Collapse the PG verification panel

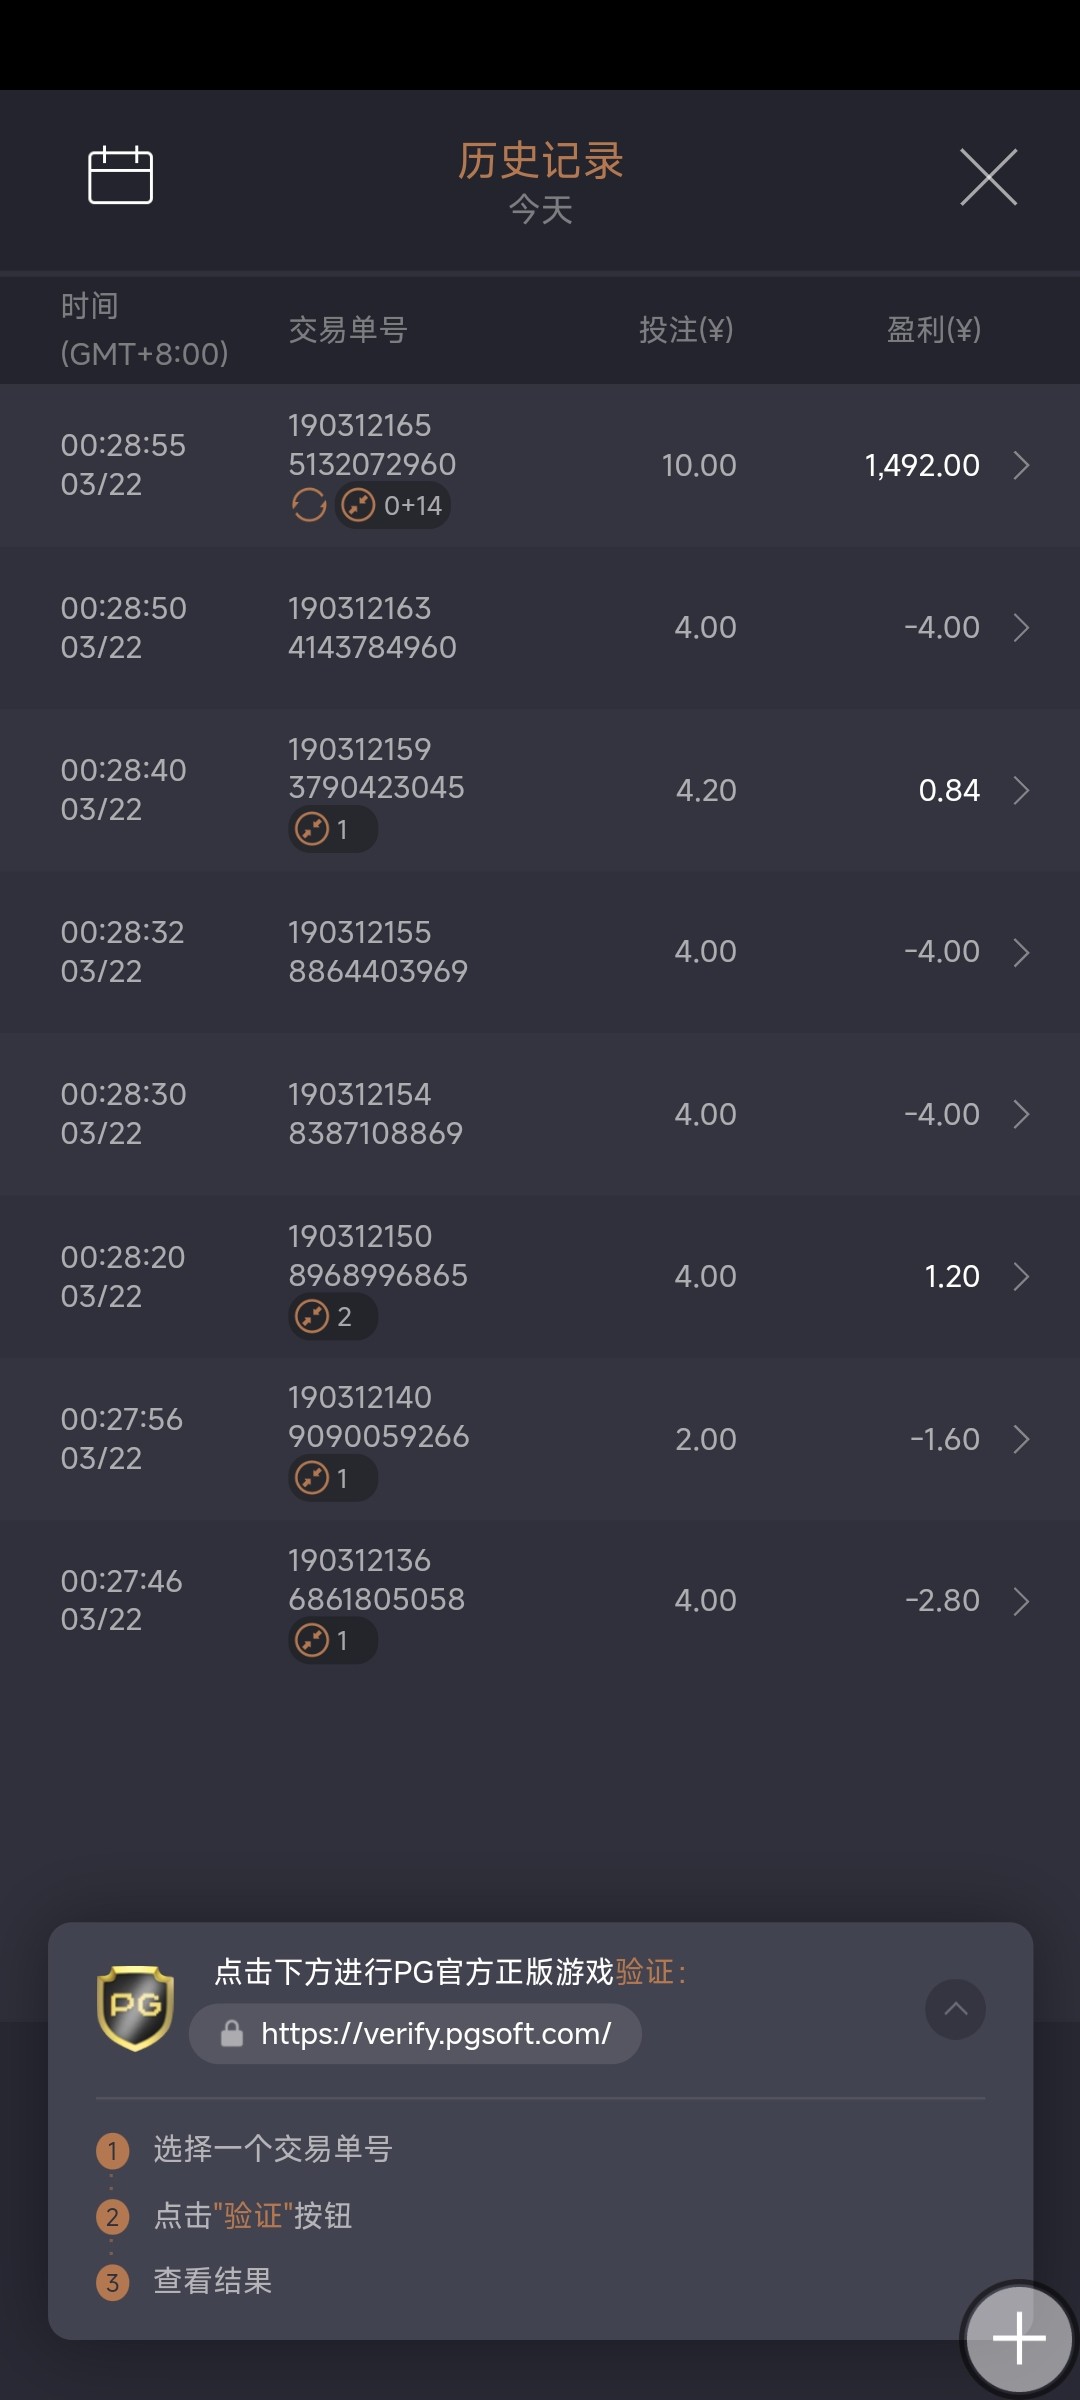pos(955,2009)
